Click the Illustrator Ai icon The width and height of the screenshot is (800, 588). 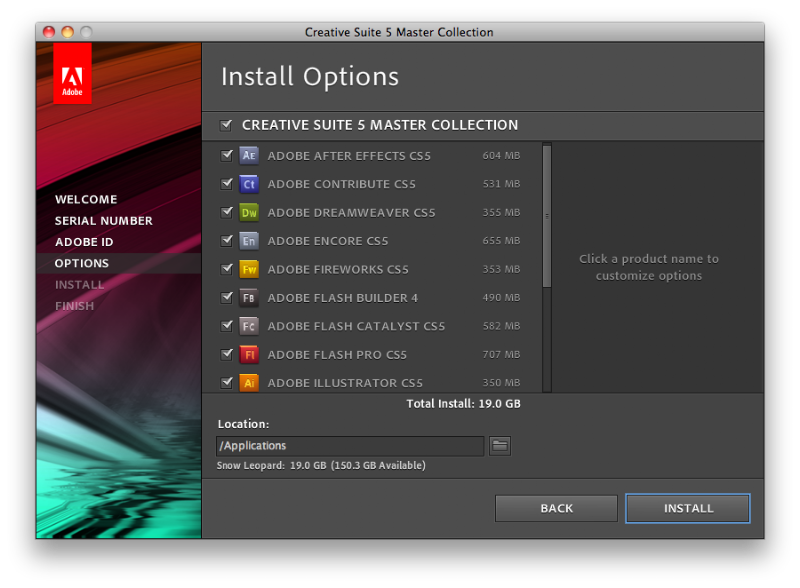click(x=249, y=382)
